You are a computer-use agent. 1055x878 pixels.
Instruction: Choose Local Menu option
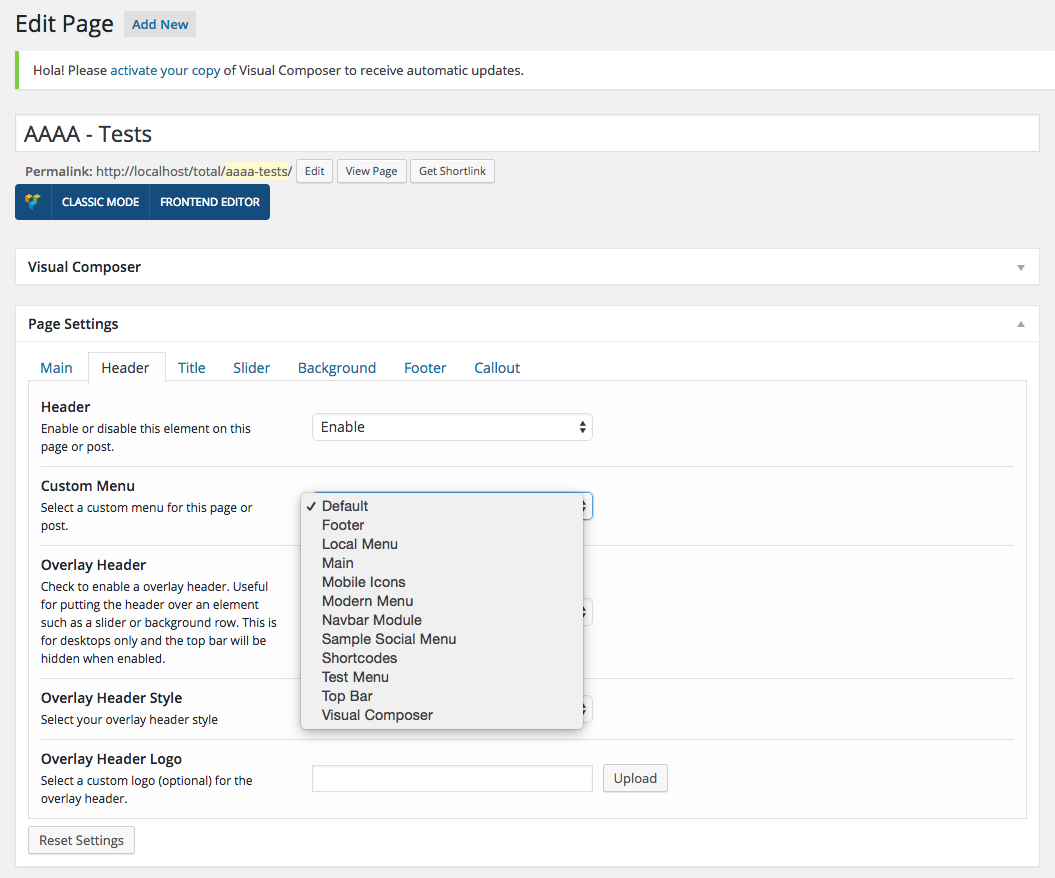pyautogui.click(x=441, y=544)
